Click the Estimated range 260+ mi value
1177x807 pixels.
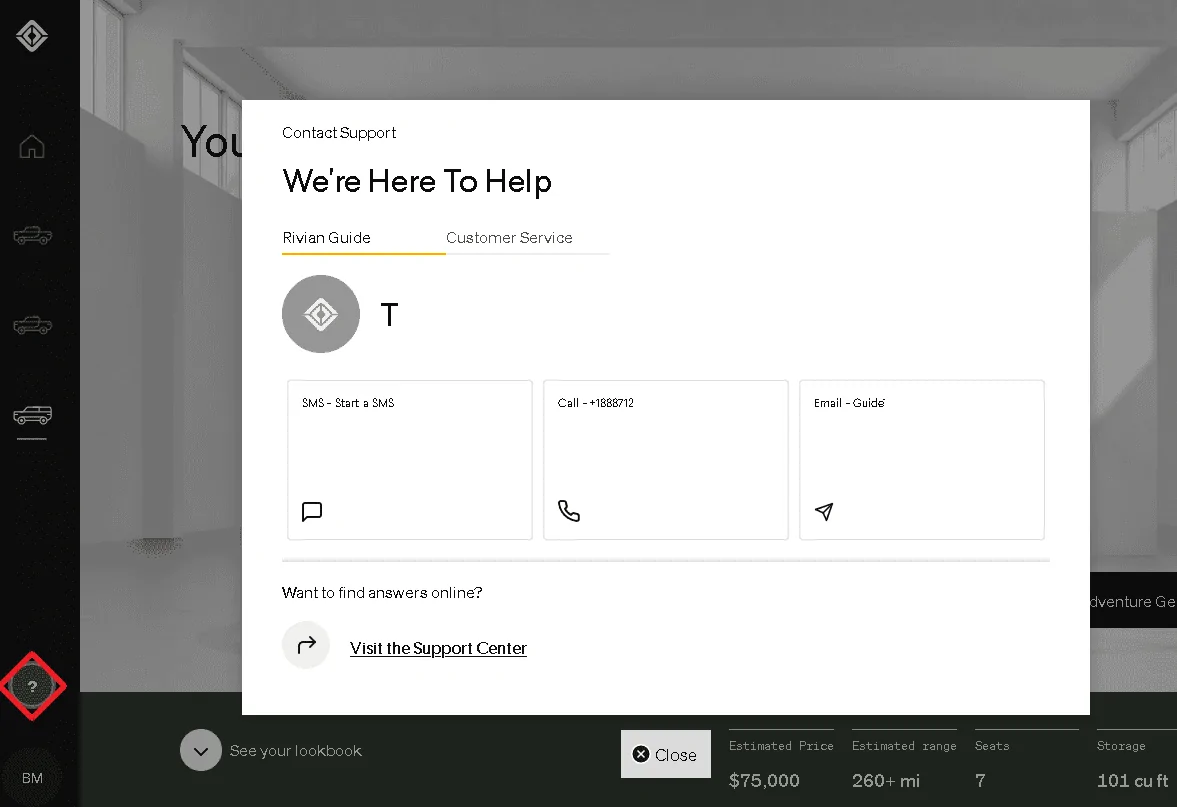[886, 781]
